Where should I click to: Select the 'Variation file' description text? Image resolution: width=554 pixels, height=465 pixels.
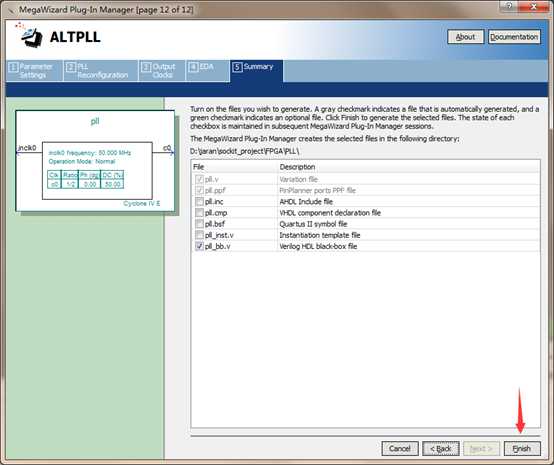299,179
